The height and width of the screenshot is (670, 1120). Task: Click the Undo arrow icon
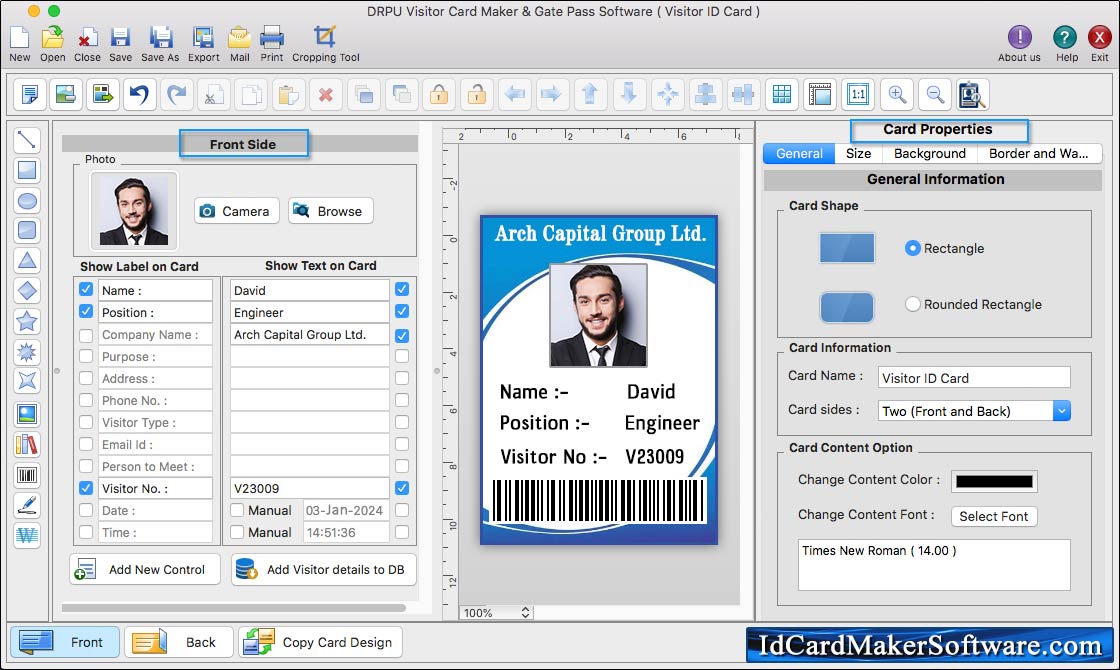click(139, 94)
